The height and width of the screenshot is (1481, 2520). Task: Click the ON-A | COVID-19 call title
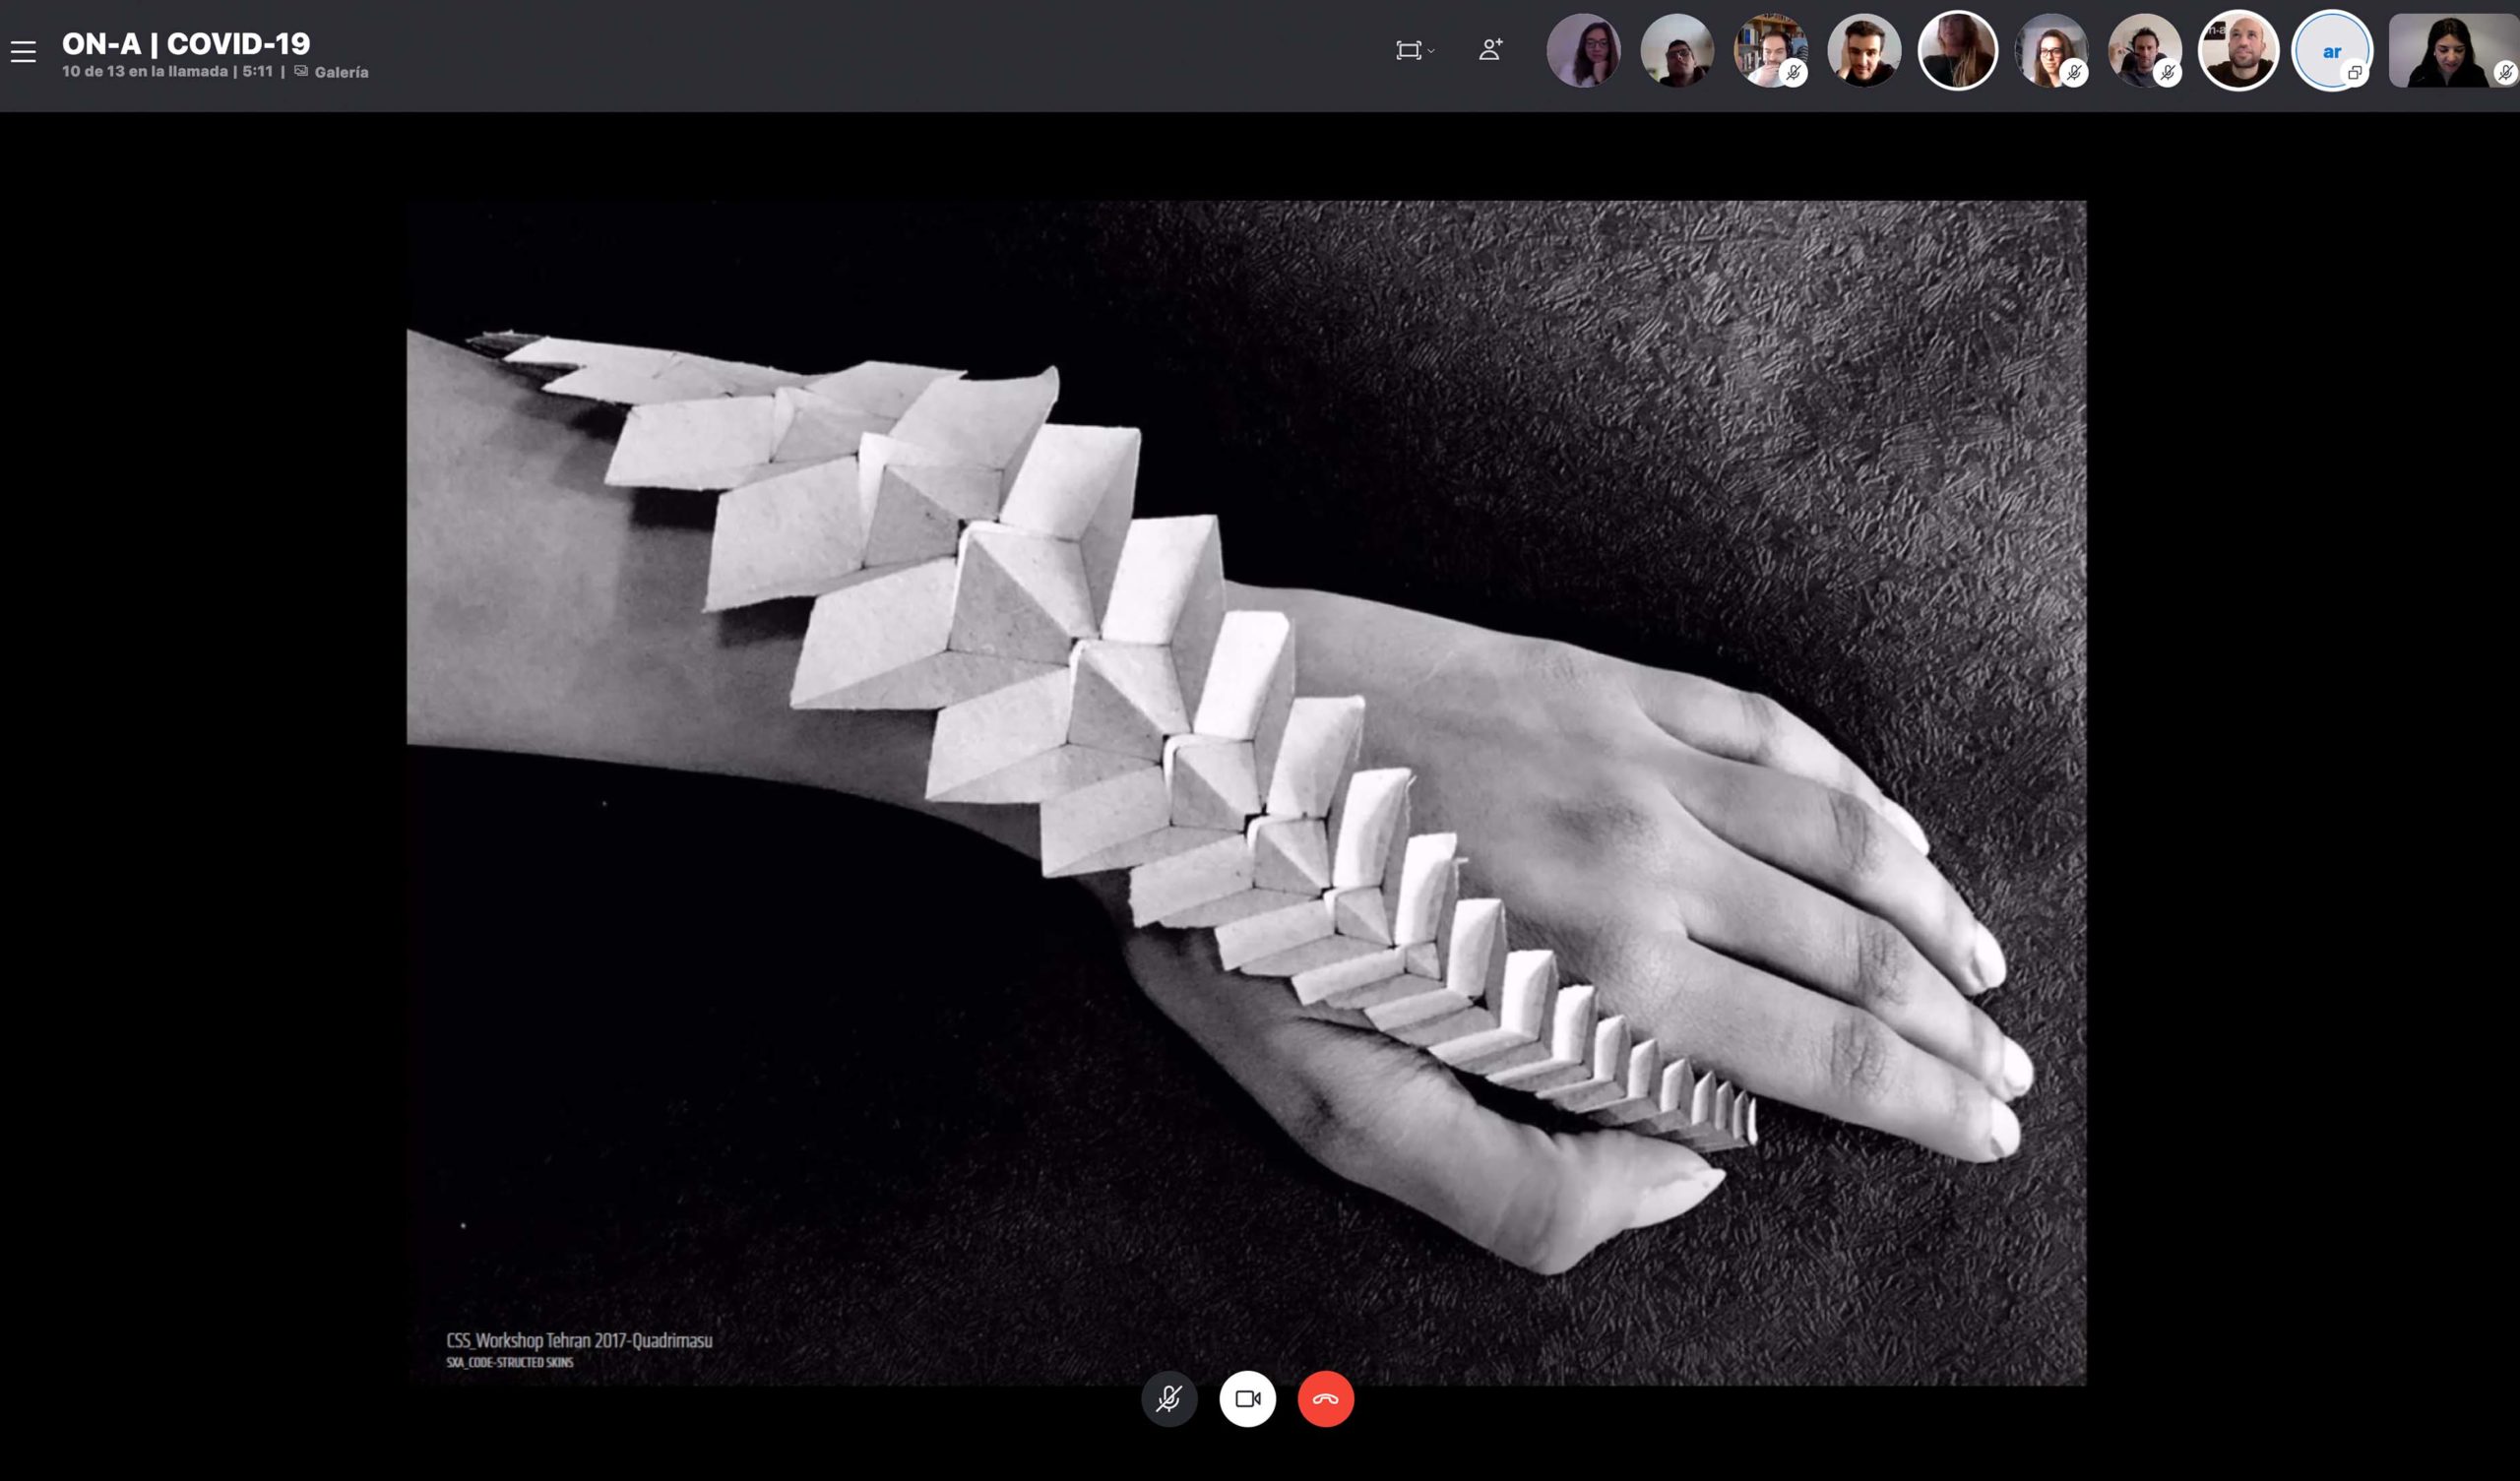click(x=186, y=43)
